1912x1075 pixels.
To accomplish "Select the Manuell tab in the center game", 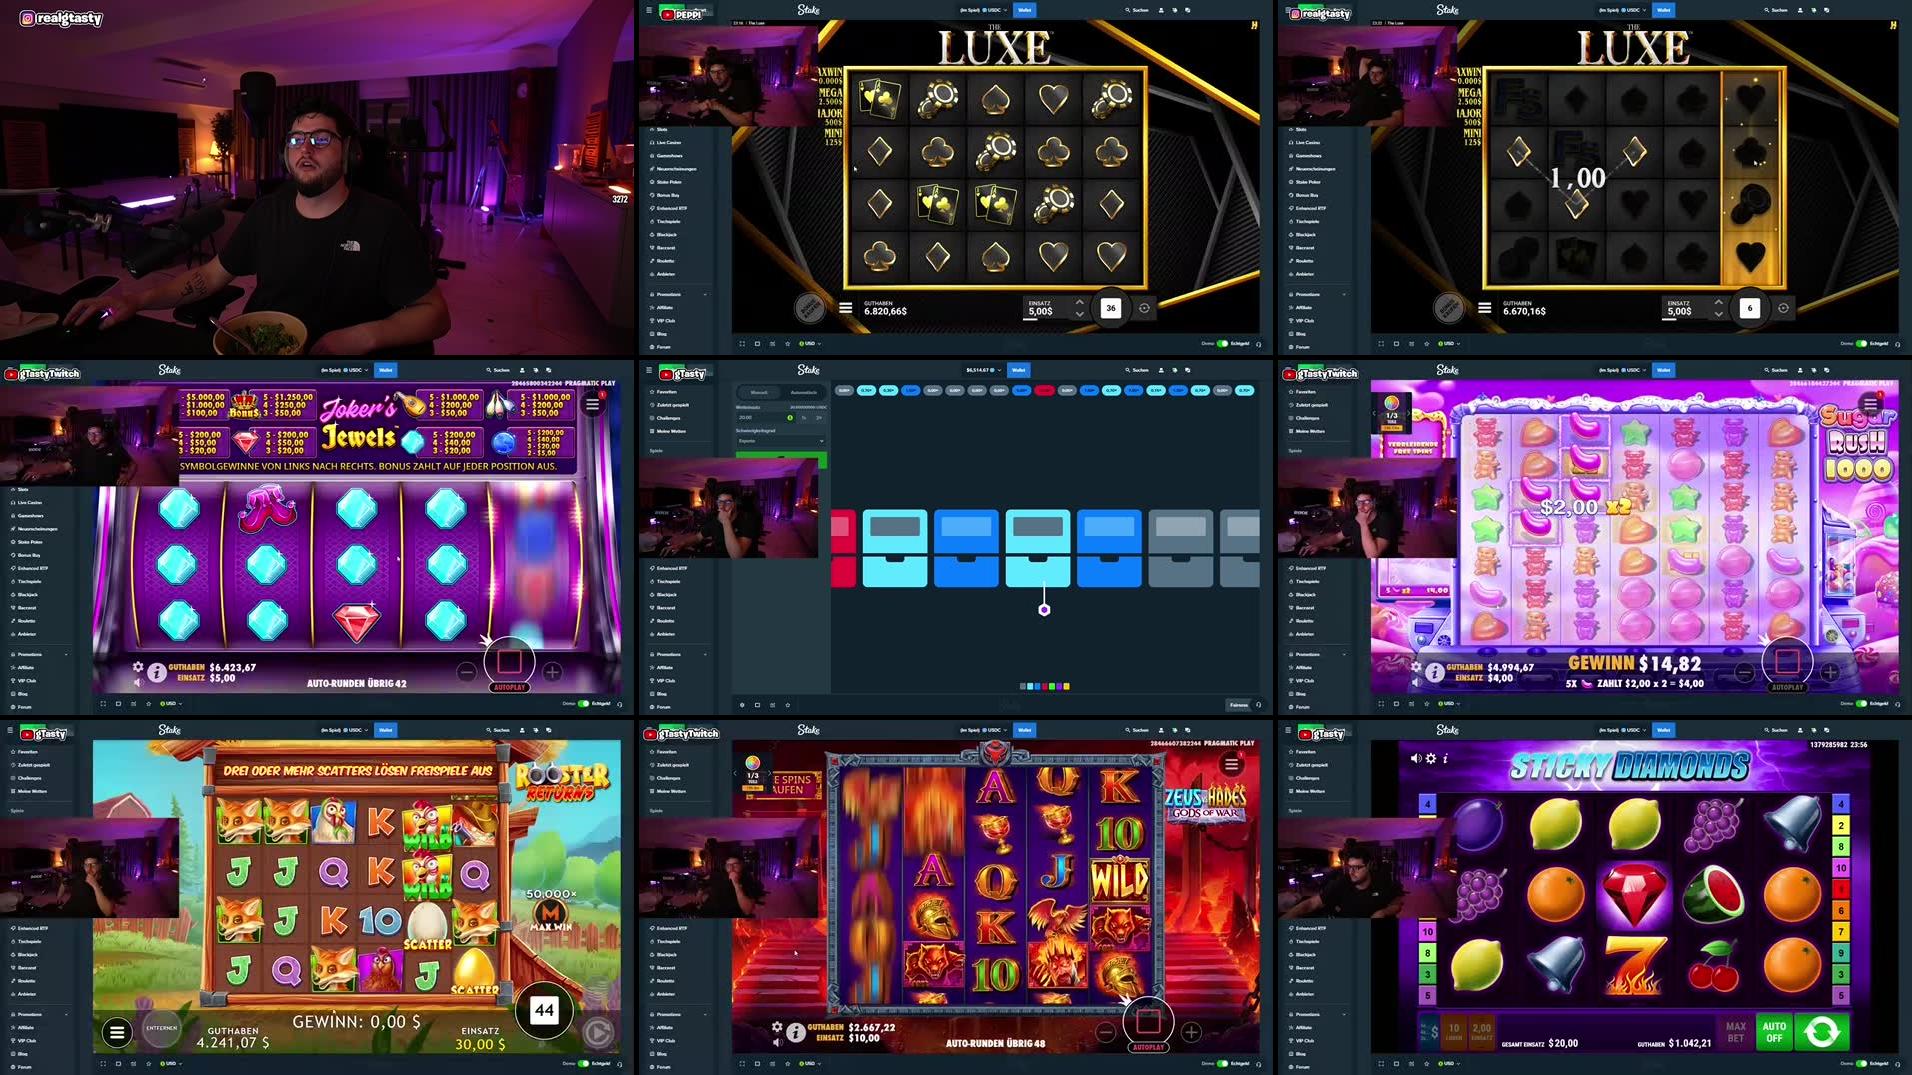I will pyautogui.click(x=759, y=392).
